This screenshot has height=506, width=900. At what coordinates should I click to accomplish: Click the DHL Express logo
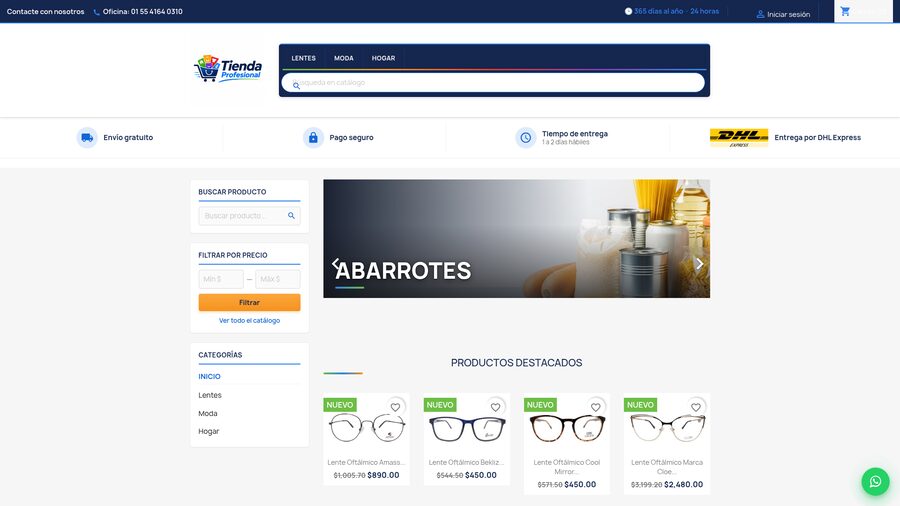coord(739,138)
